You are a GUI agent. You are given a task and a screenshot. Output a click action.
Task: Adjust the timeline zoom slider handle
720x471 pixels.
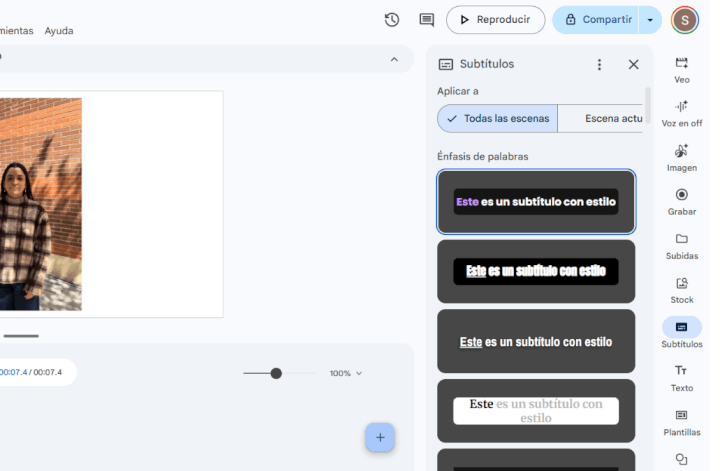(276, 373)
